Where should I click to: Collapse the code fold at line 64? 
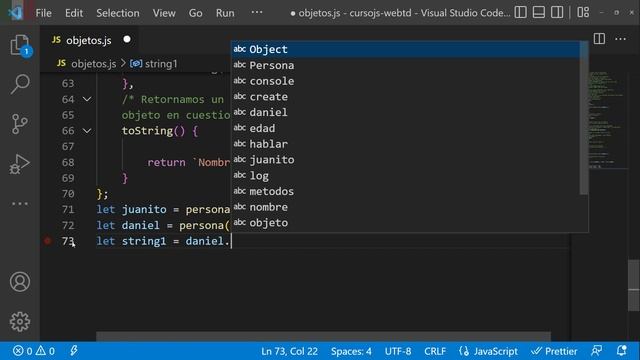pyautogui.click(x=87, y=99)
